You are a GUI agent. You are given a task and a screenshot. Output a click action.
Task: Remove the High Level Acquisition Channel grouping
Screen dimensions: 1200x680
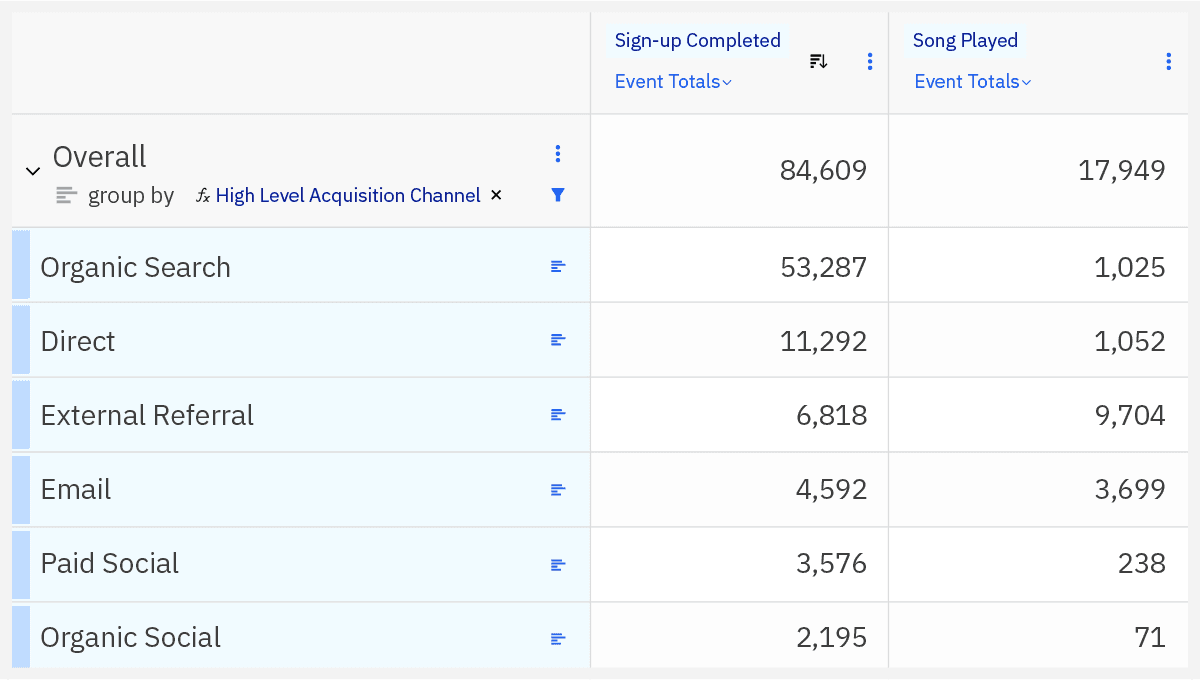[x=496, y=195]
